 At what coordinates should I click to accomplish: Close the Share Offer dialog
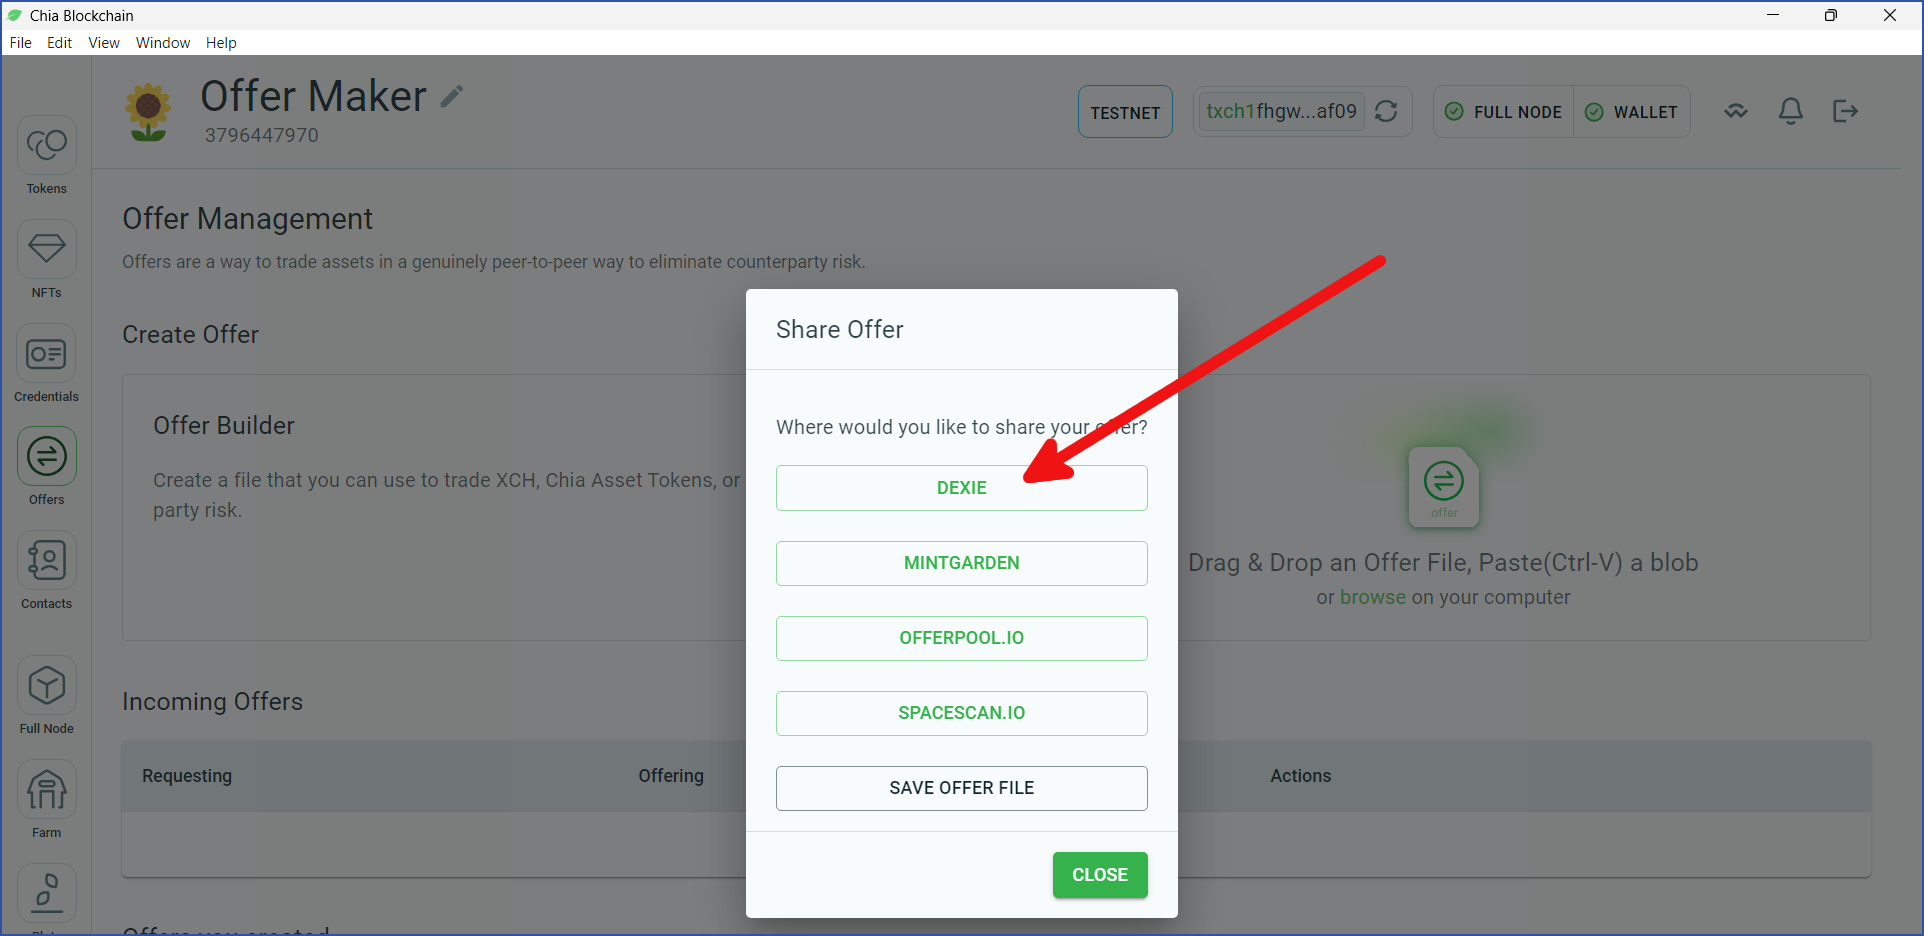1100,875
